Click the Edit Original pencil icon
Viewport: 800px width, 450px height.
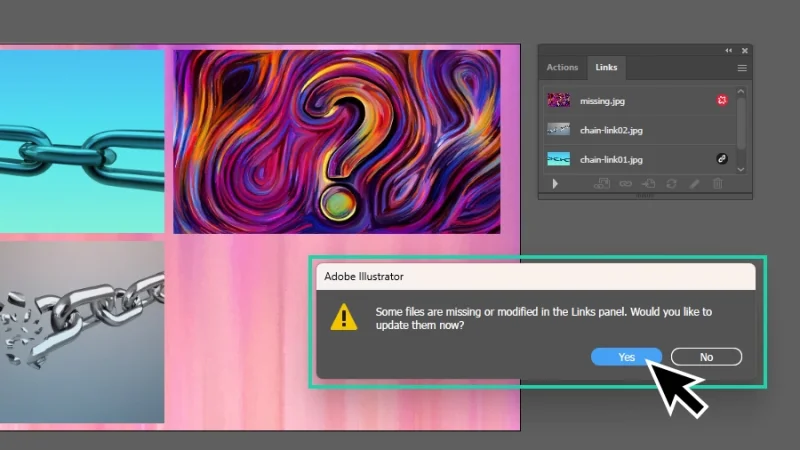[x=694, y=184]
